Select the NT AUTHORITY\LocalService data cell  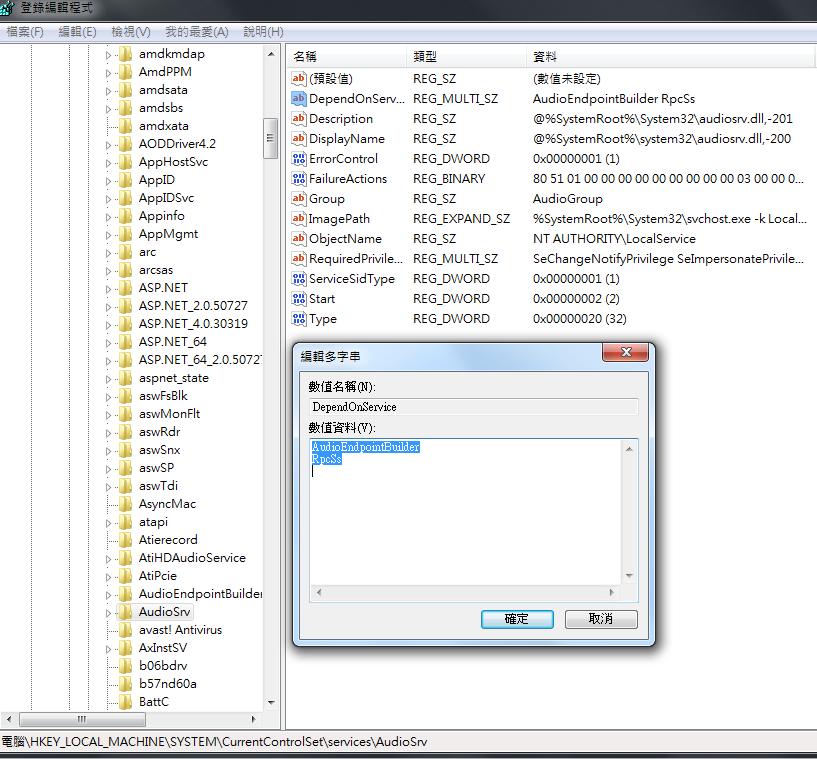click(x=614, y=239)
